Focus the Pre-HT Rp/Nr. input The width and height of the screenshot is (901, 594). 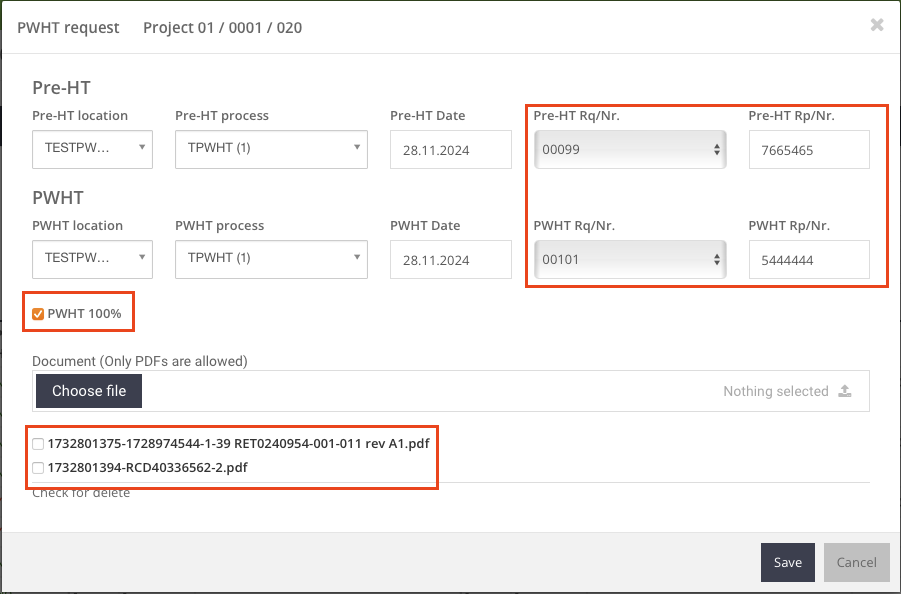(808, 150)
